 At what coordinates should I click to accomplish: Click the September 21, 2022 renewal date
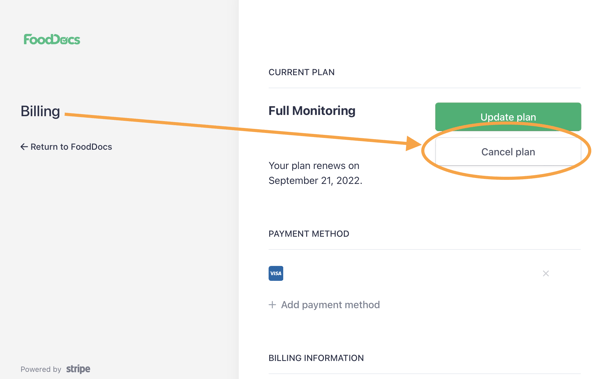point(315,181)
